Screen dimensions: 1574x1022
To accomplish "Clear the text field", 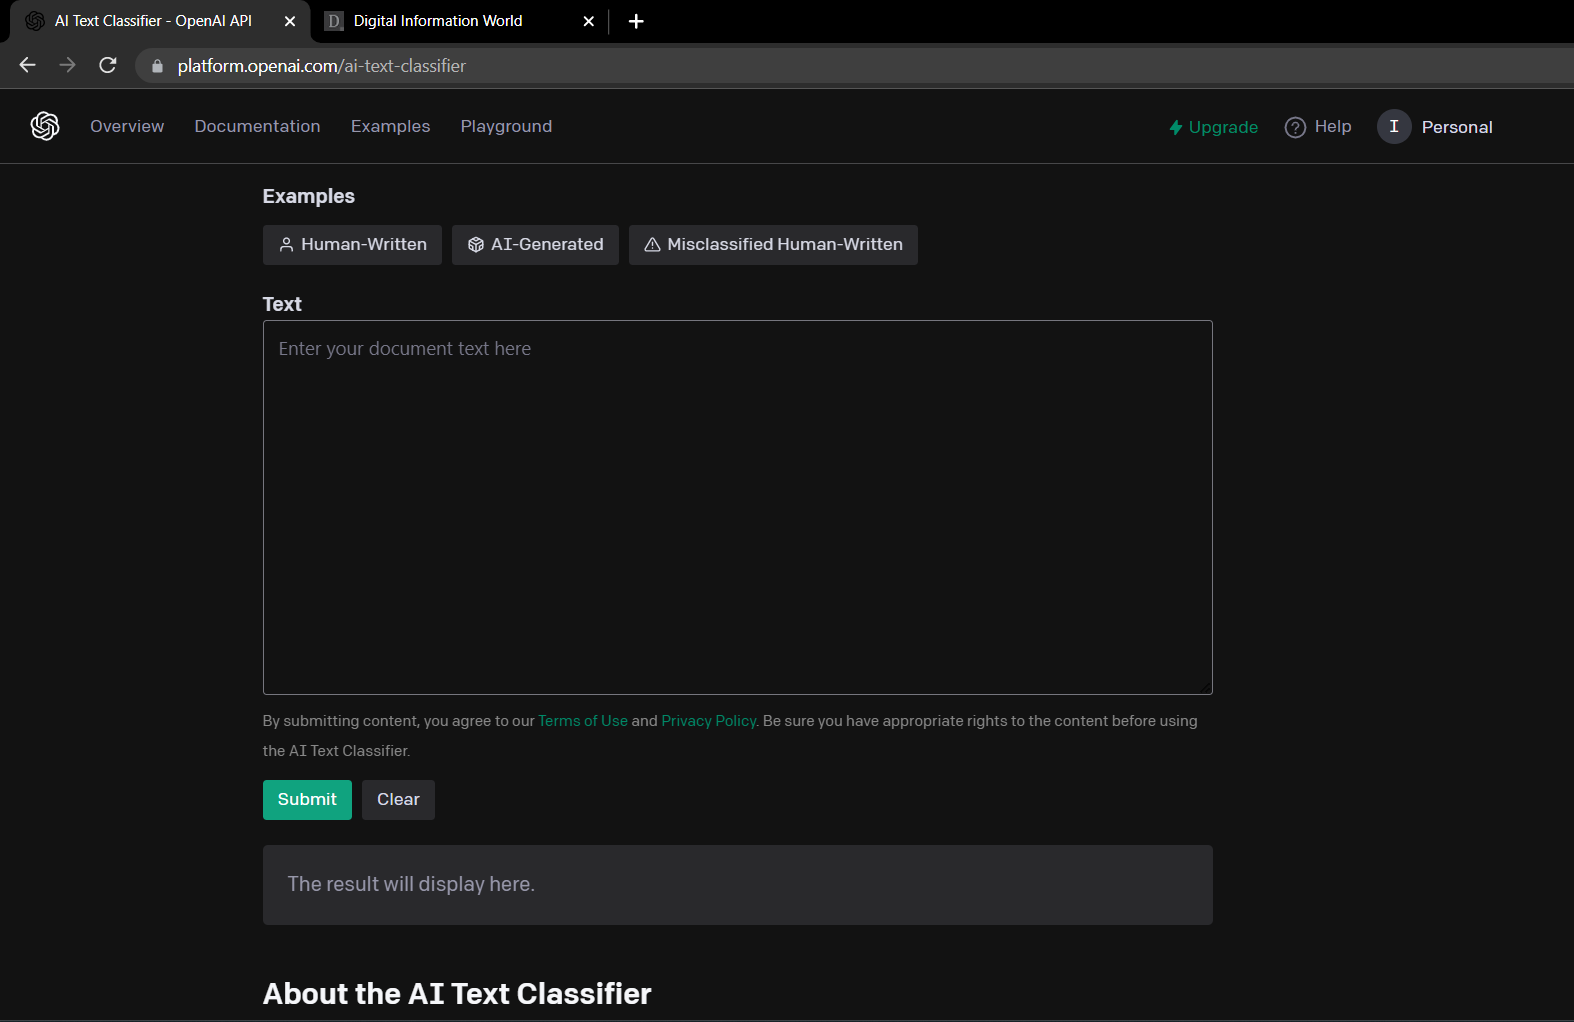I will [x=398, y=800].
